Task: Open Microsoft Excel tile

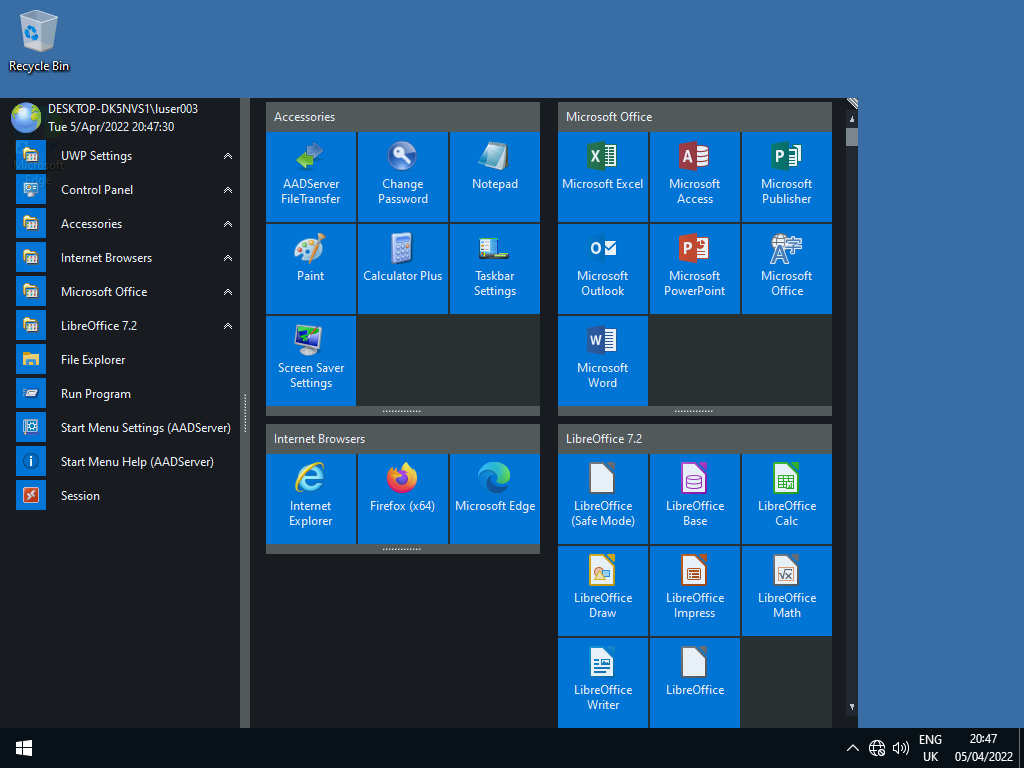Action: [x=602, y=176]
